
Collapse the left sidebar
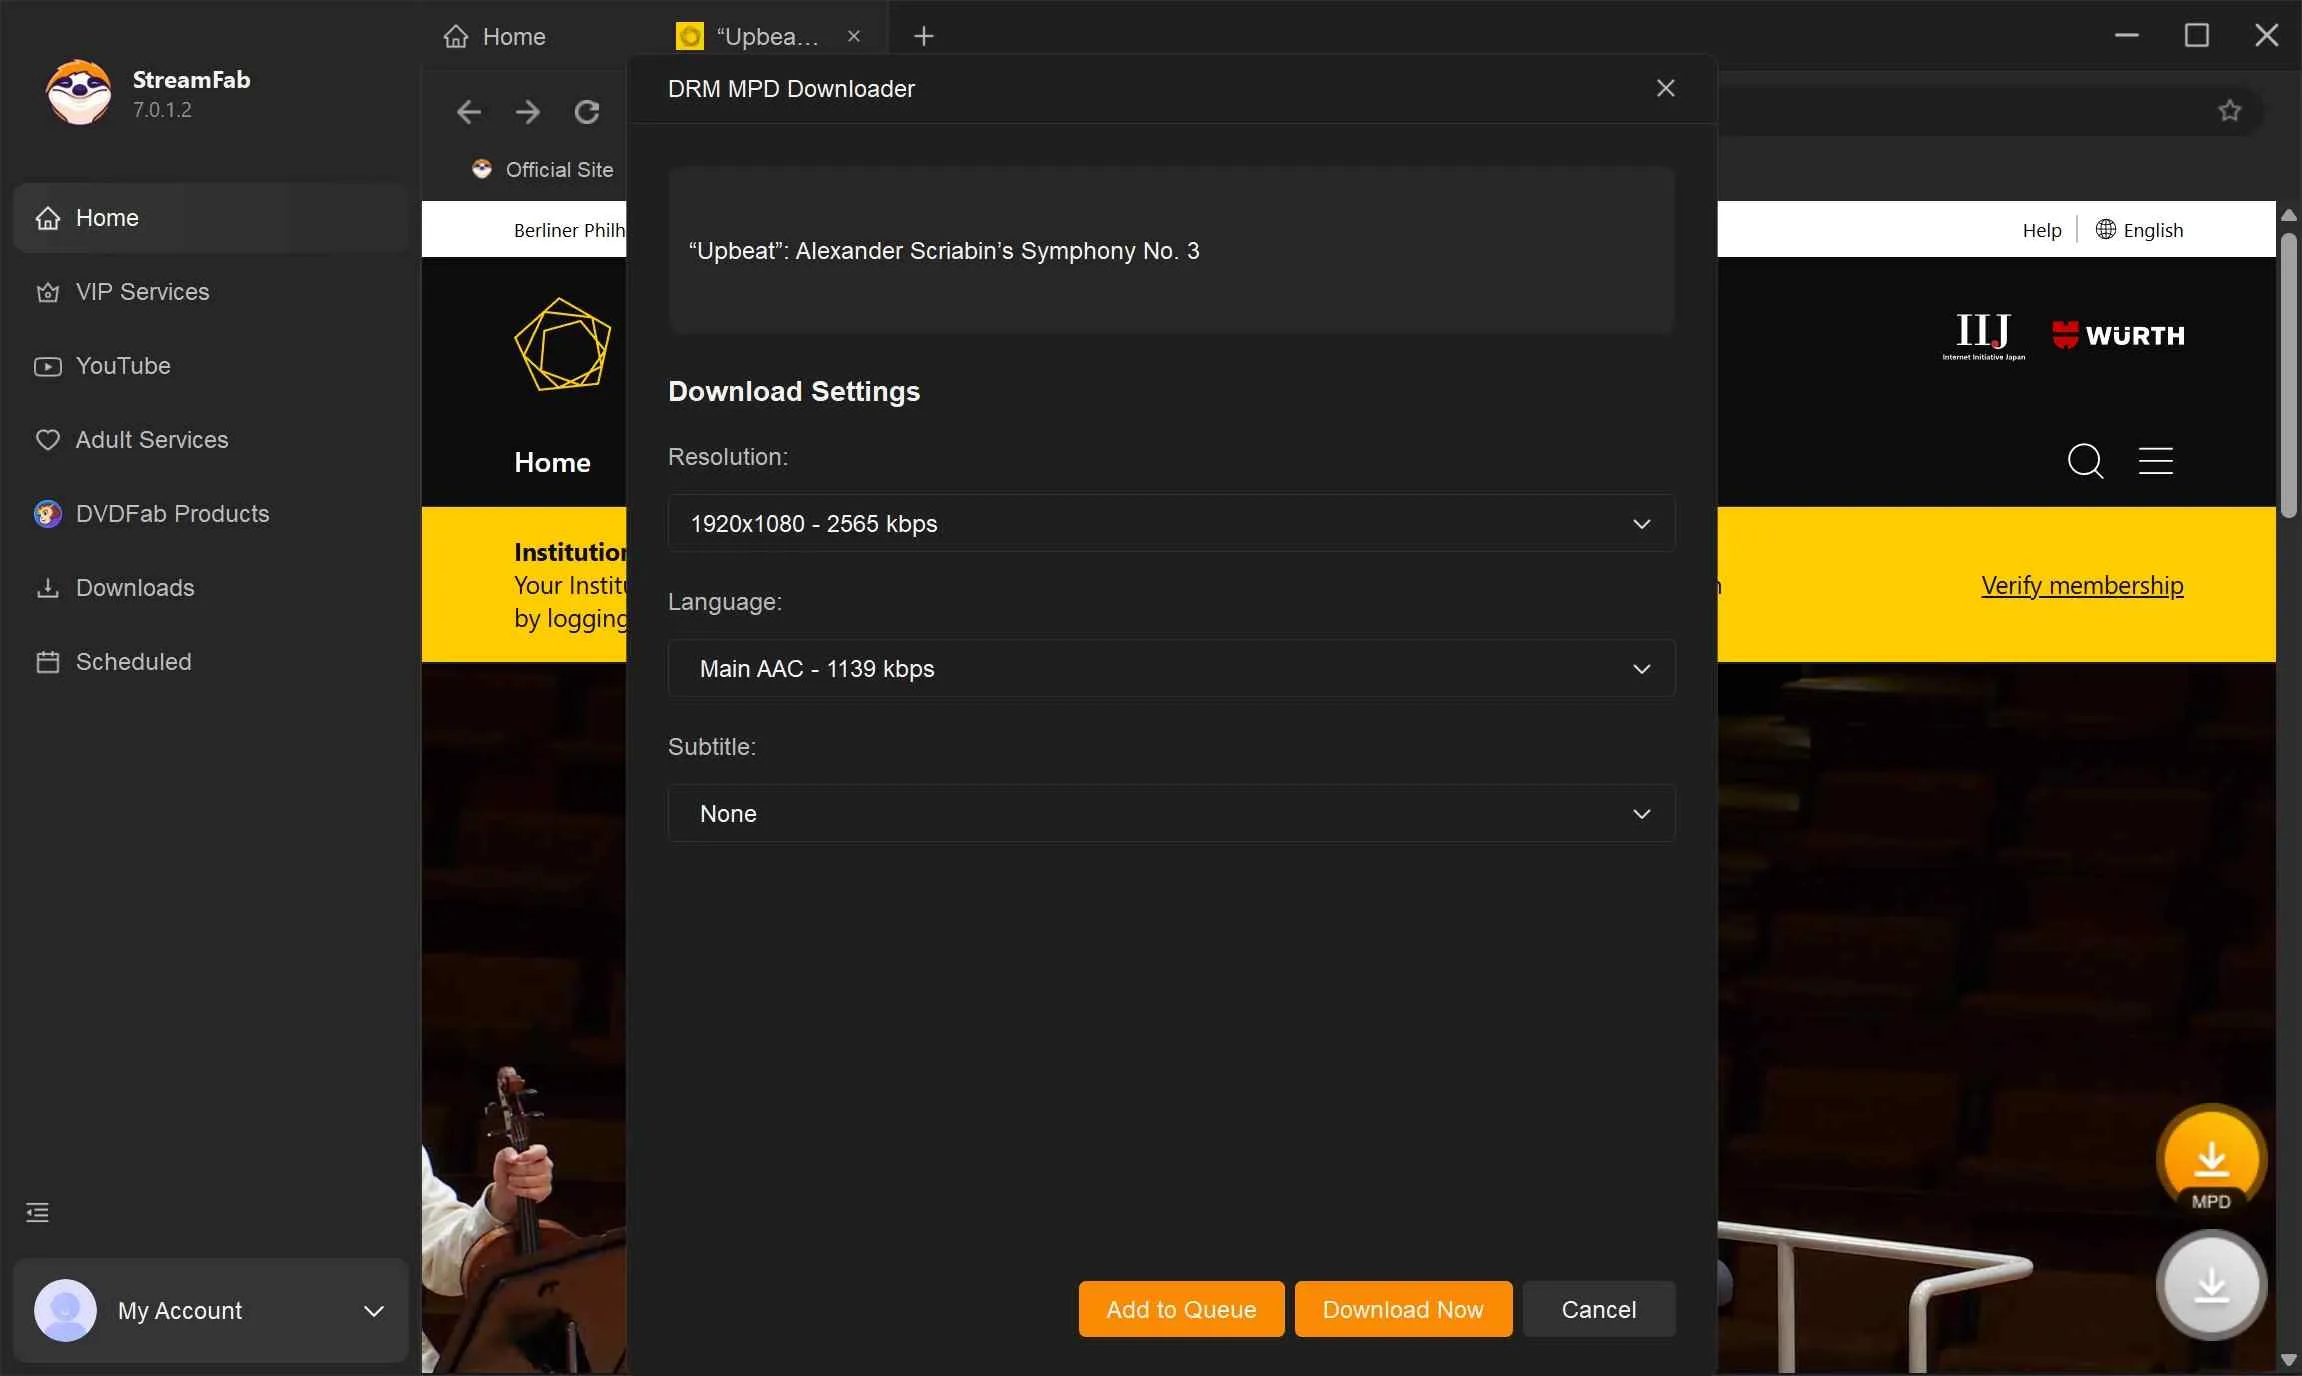point(36,1212)
